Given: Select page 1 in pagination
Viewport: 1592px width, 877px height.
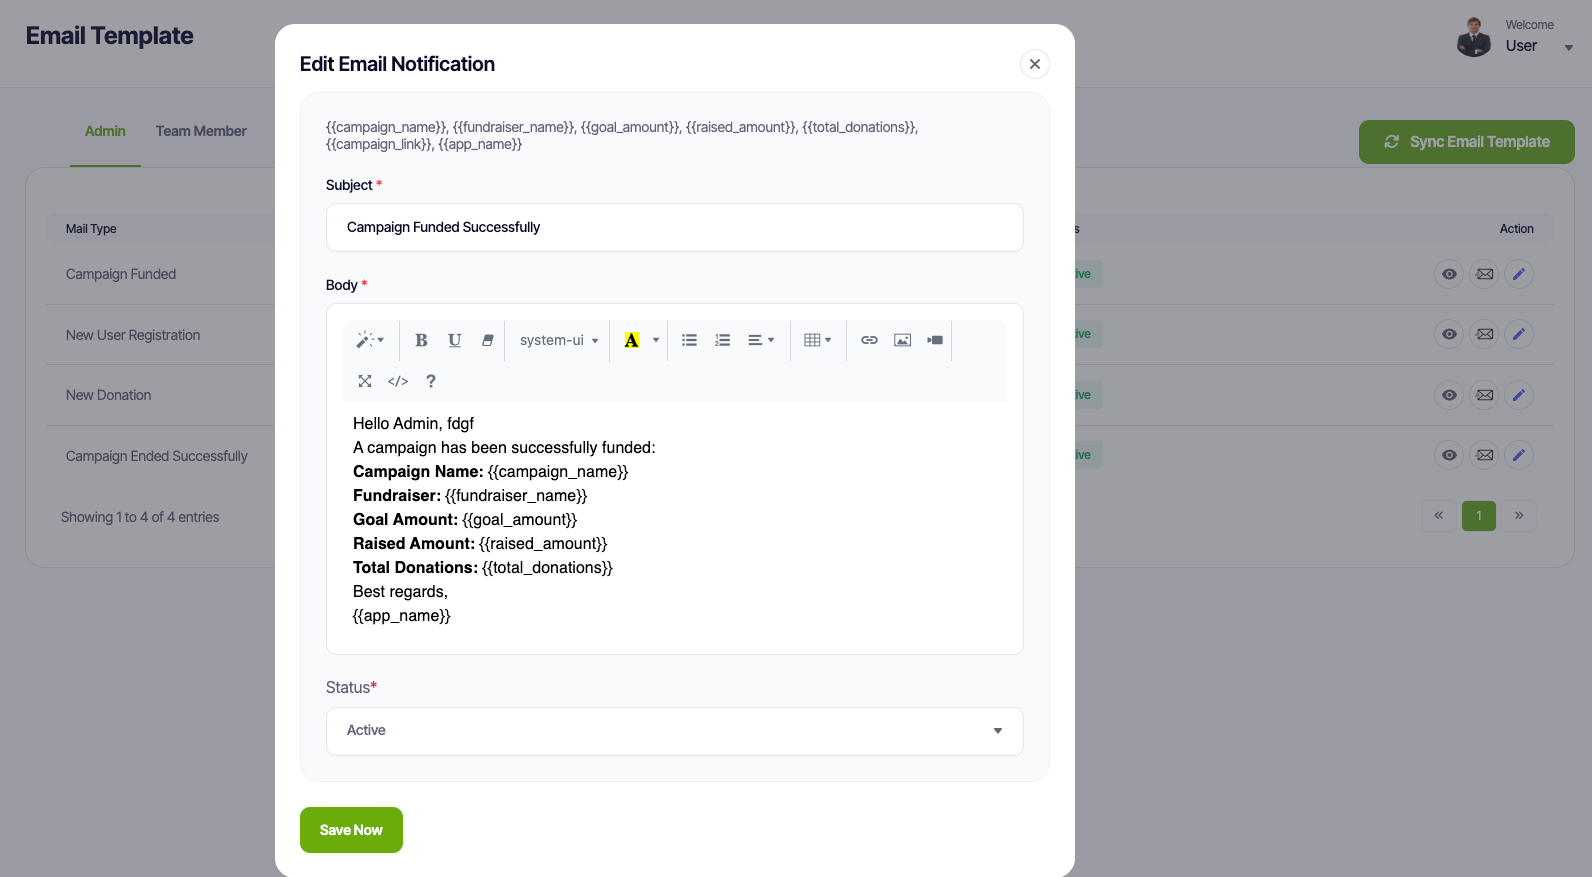Looking at the screenshot, I should point(1479,516).
